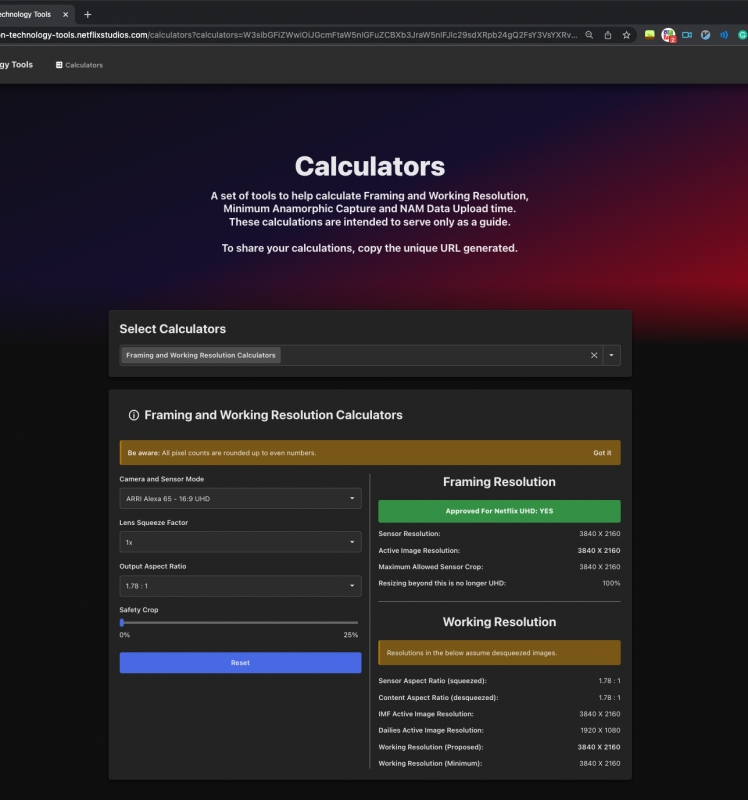Click the zoom magnifier icon in address bar
This screenshot has height=800, width=748.
[589, 35]
